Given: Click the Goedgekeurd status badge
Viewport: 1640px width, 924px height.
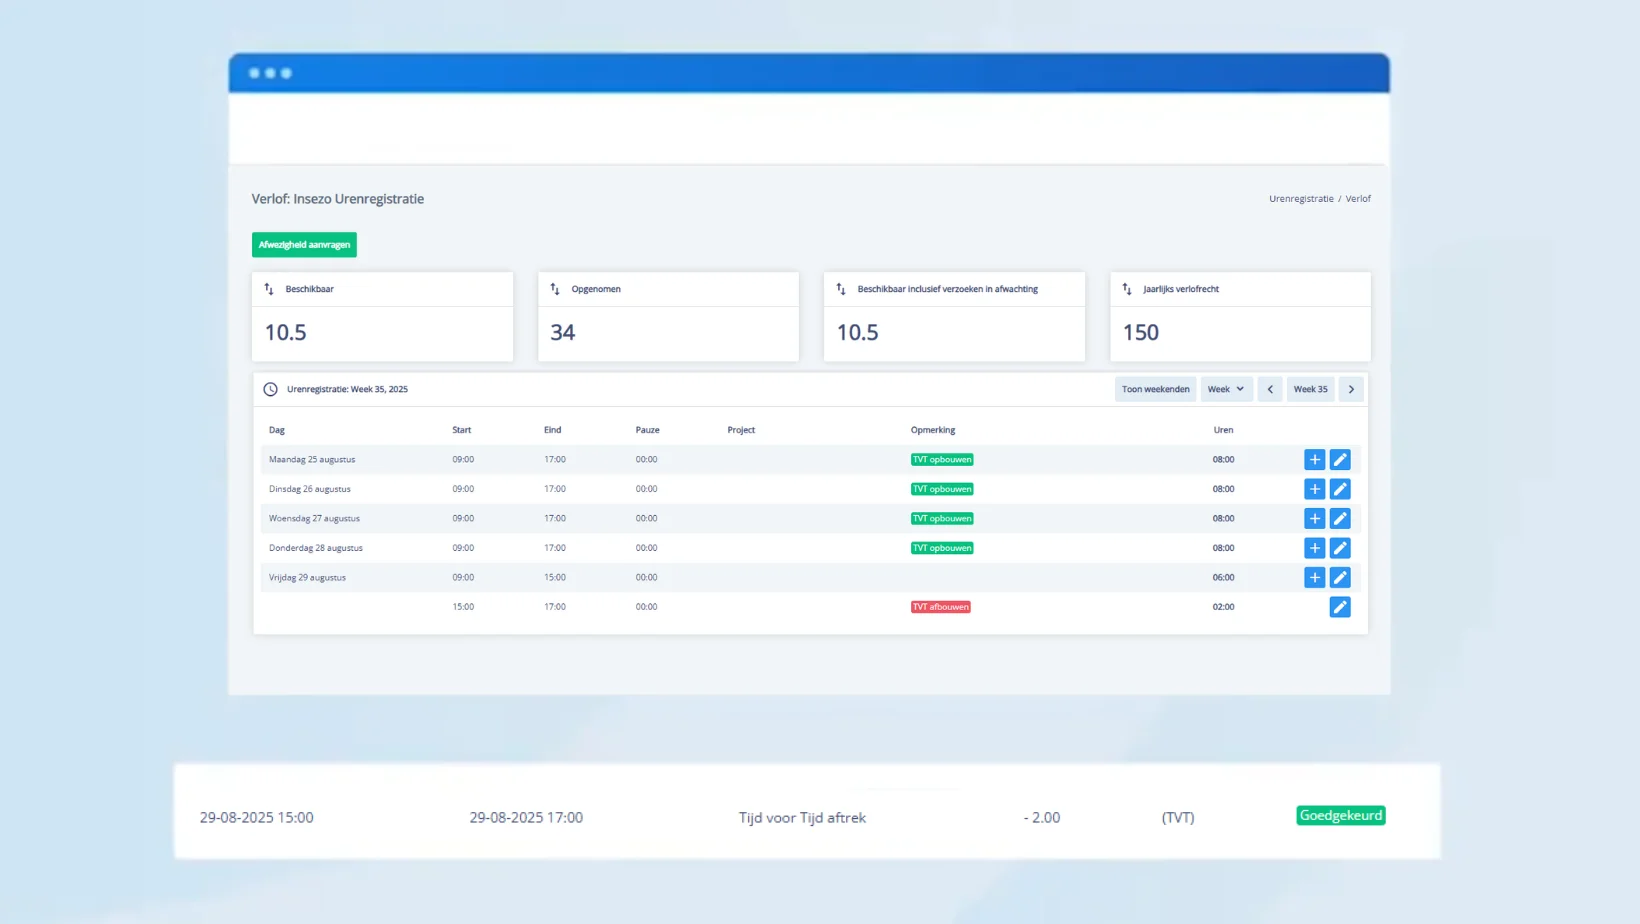Looking at the screenshot, I should pos(1341,816).
